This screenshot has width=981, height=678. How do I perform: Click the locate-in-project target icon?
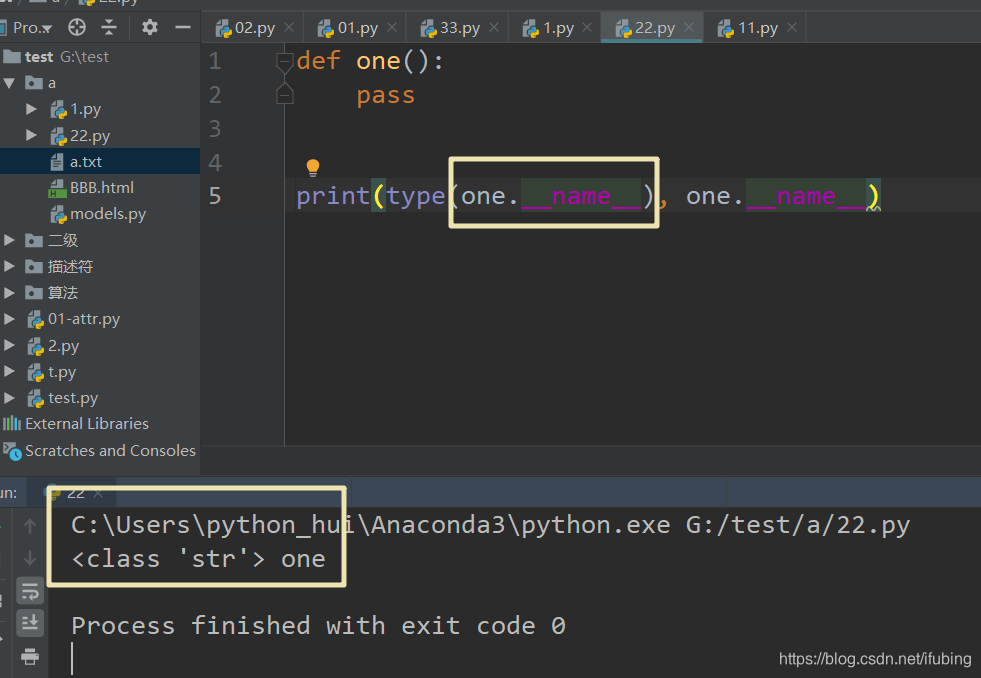tap(77, 27)
